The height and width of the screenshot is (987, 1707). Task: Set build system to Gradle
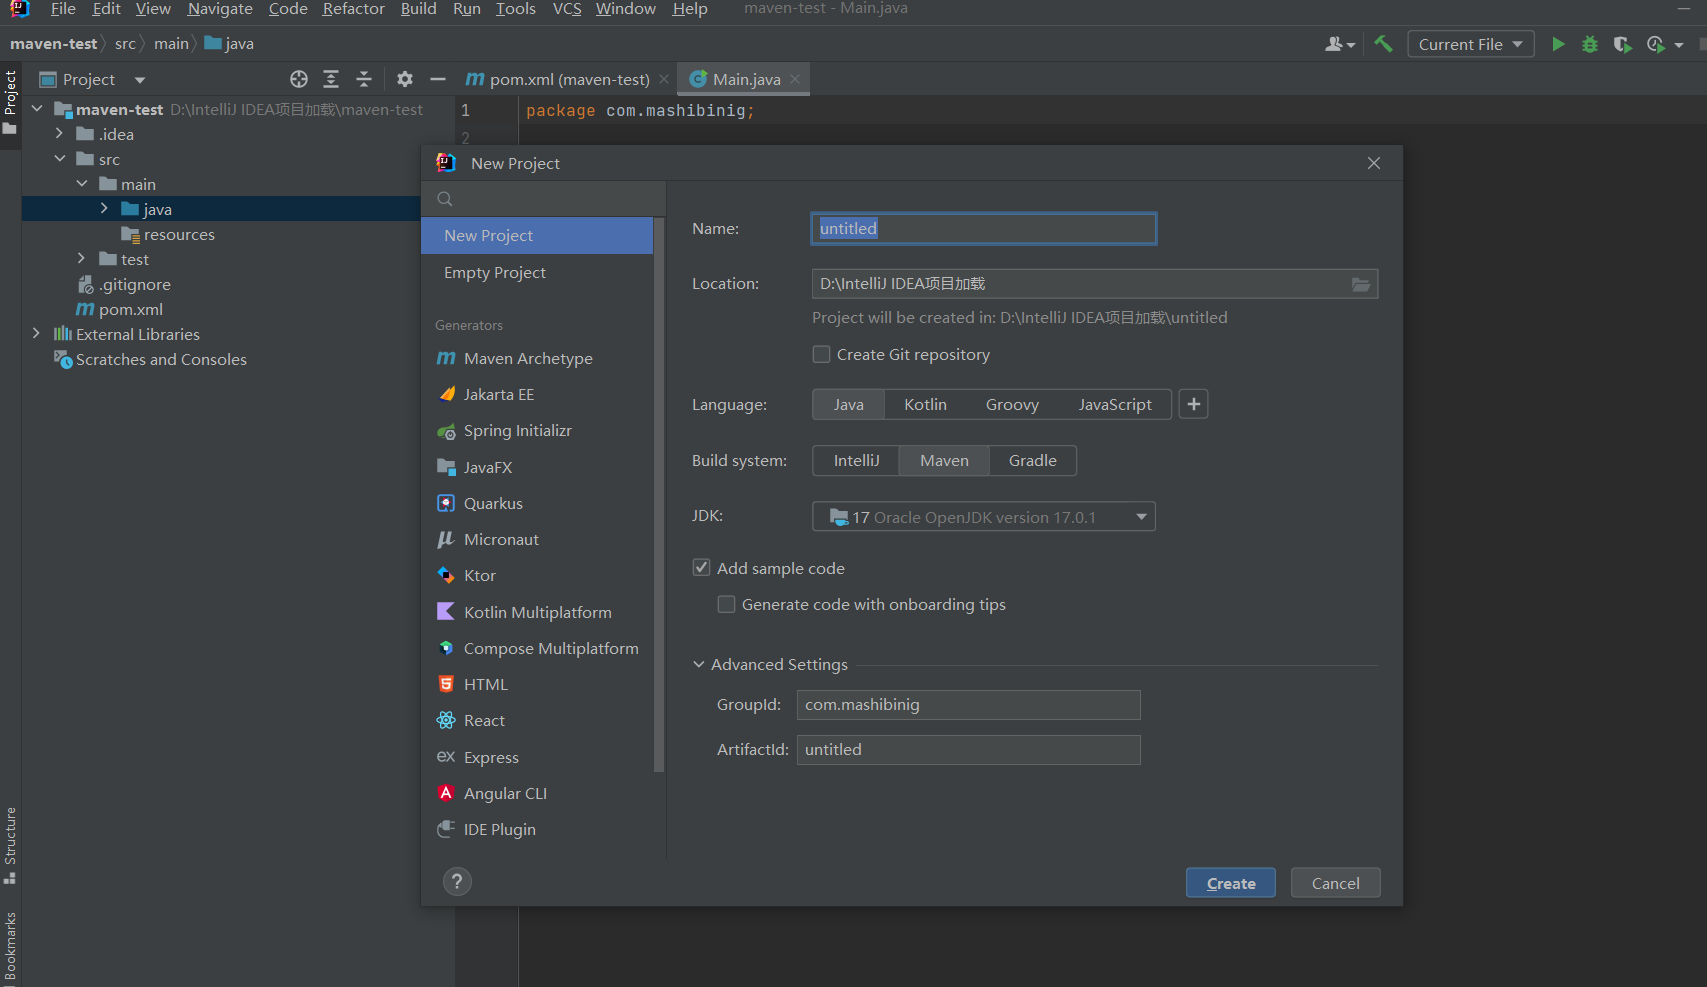(1033, 460)
